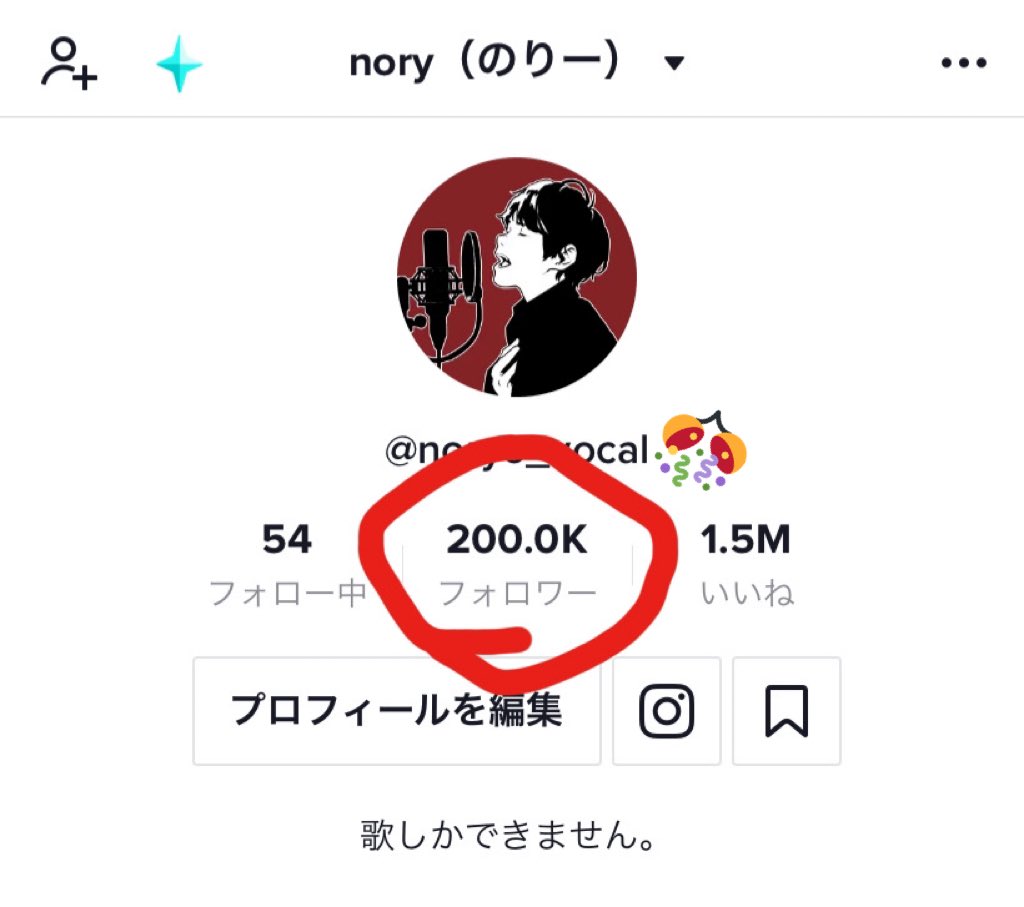
Task: Select the フォロワー label
Action: tap(517, 594)
